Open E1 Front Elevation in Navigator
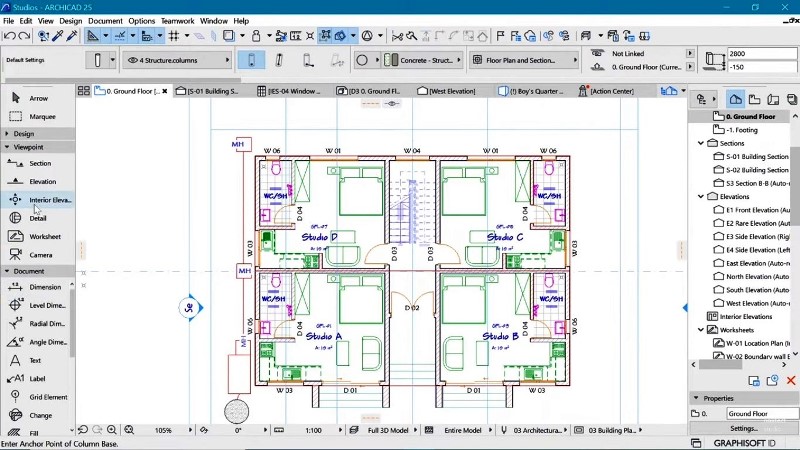The image size is (800, 450). coord(757,210)
